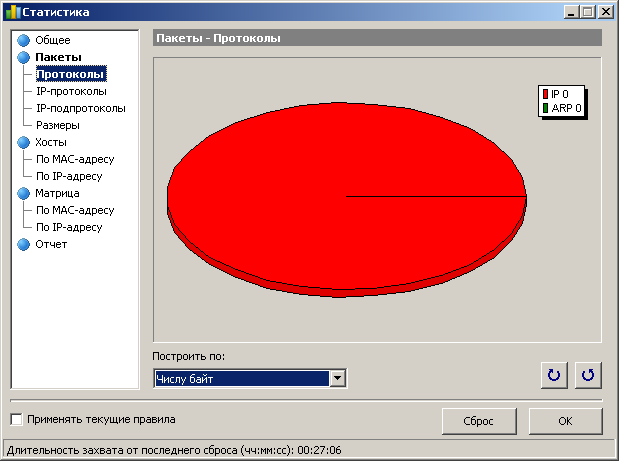Select Протоколы under Пакеты
This screenshot has height=461, width=619.
pos(71,74)
